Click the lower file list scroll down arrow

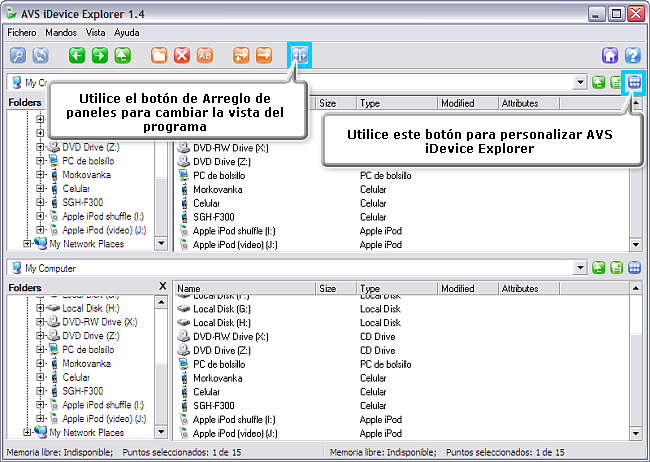[636, 433]
